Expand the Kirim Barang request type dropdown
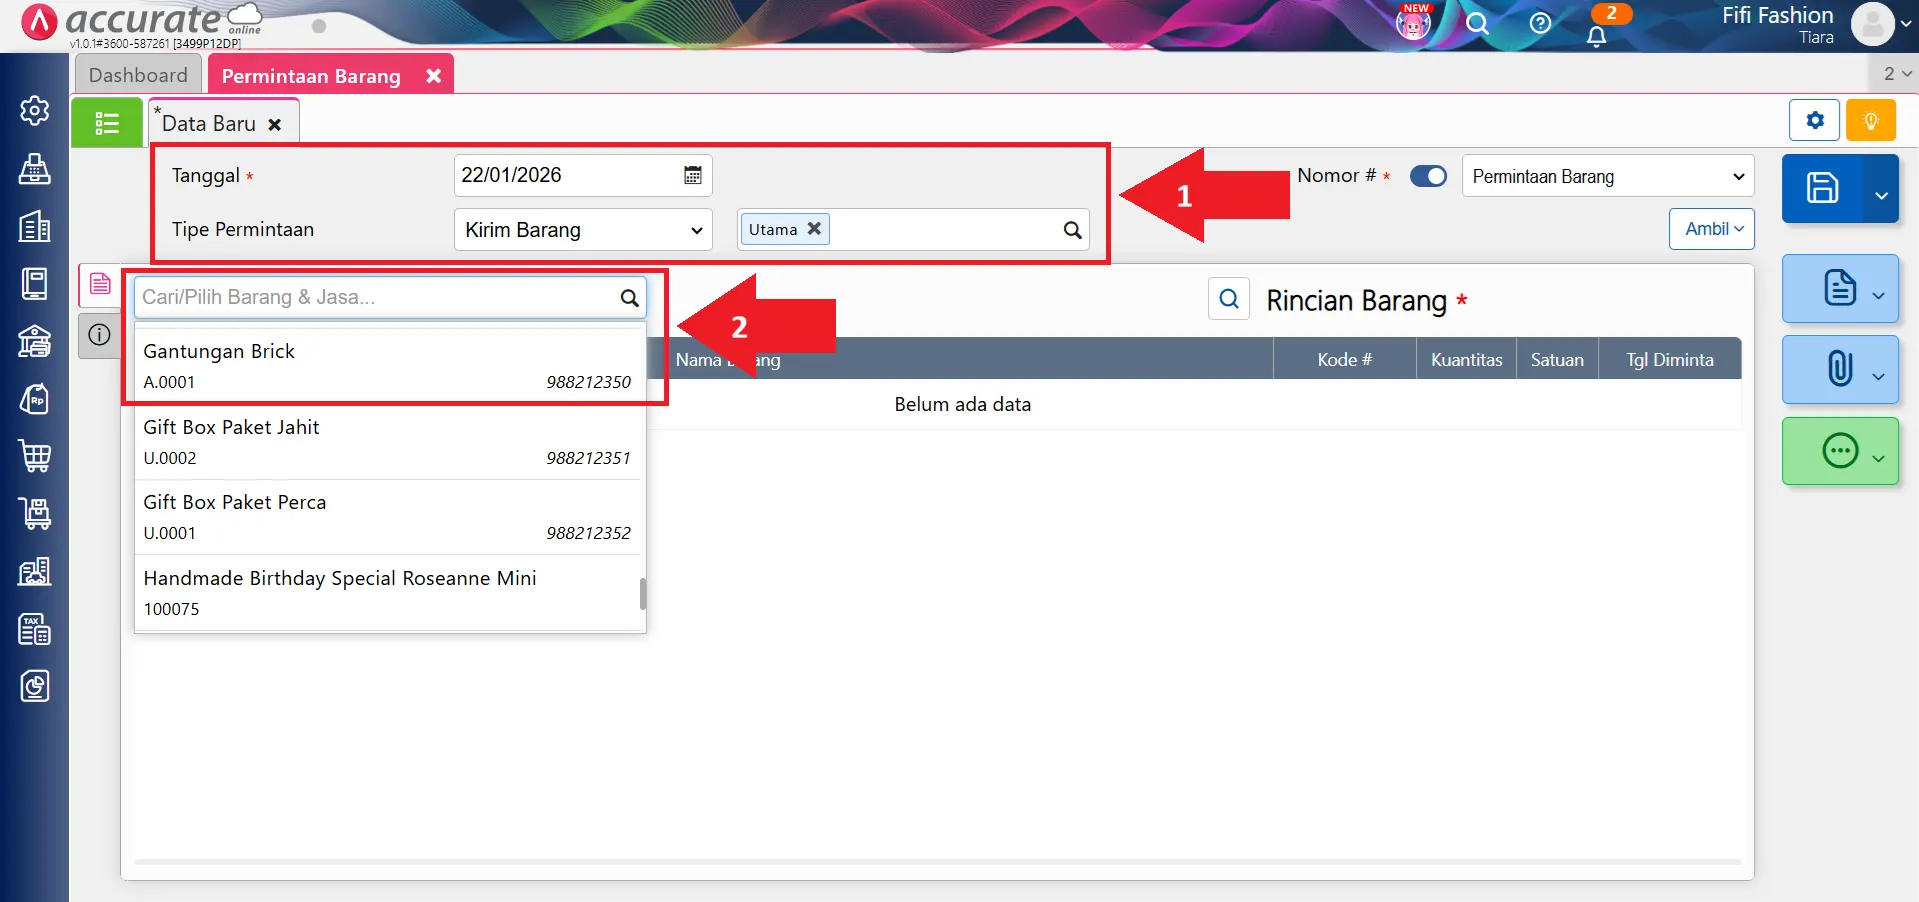1919x902 pixels. pyautogui.click(x=583, y=230)
